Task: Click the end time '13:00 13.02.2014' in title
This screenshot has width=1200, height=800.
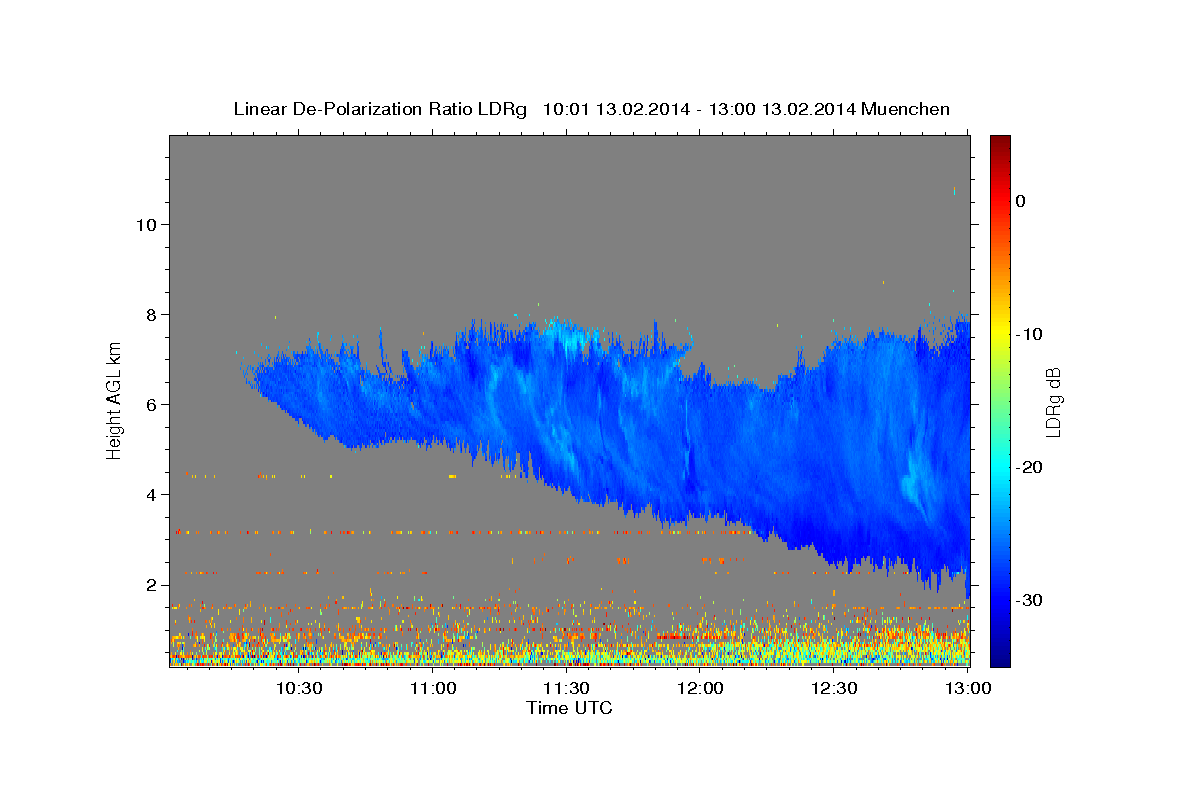Action: click(x=781, y=109)
